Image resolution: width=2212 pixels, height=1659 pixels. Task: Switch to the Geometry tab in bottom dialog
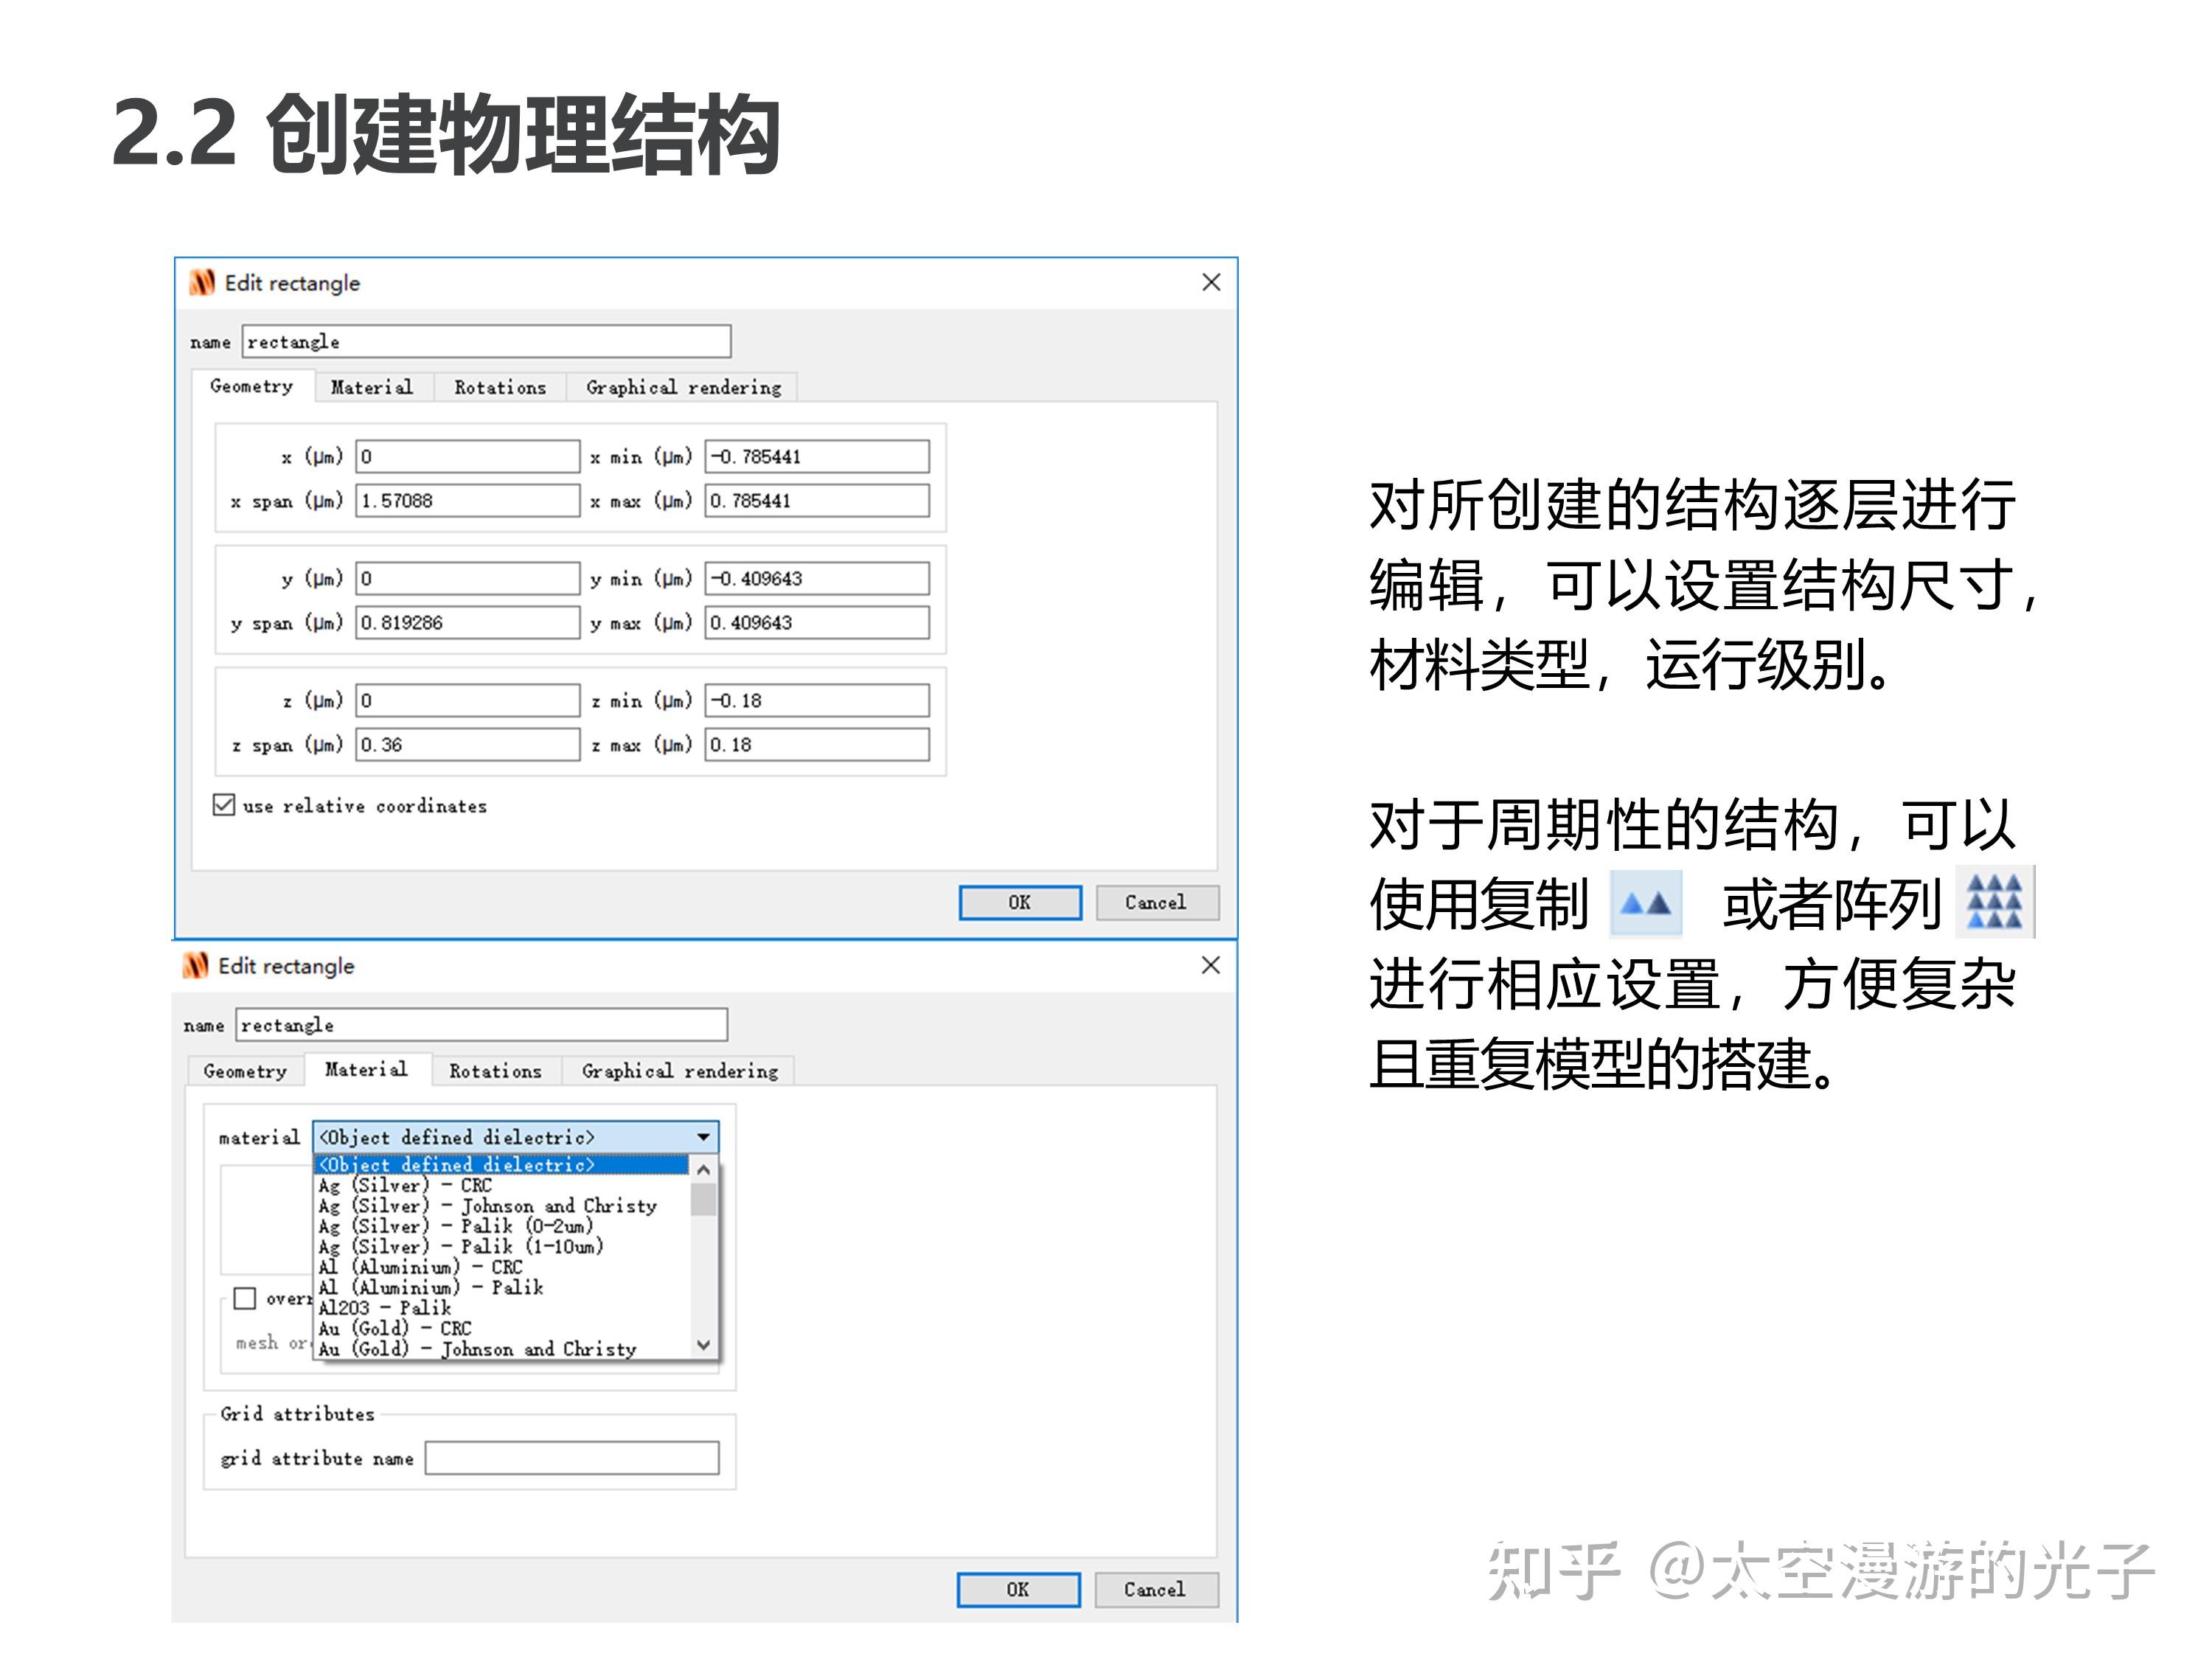(x=243, y=1071)
